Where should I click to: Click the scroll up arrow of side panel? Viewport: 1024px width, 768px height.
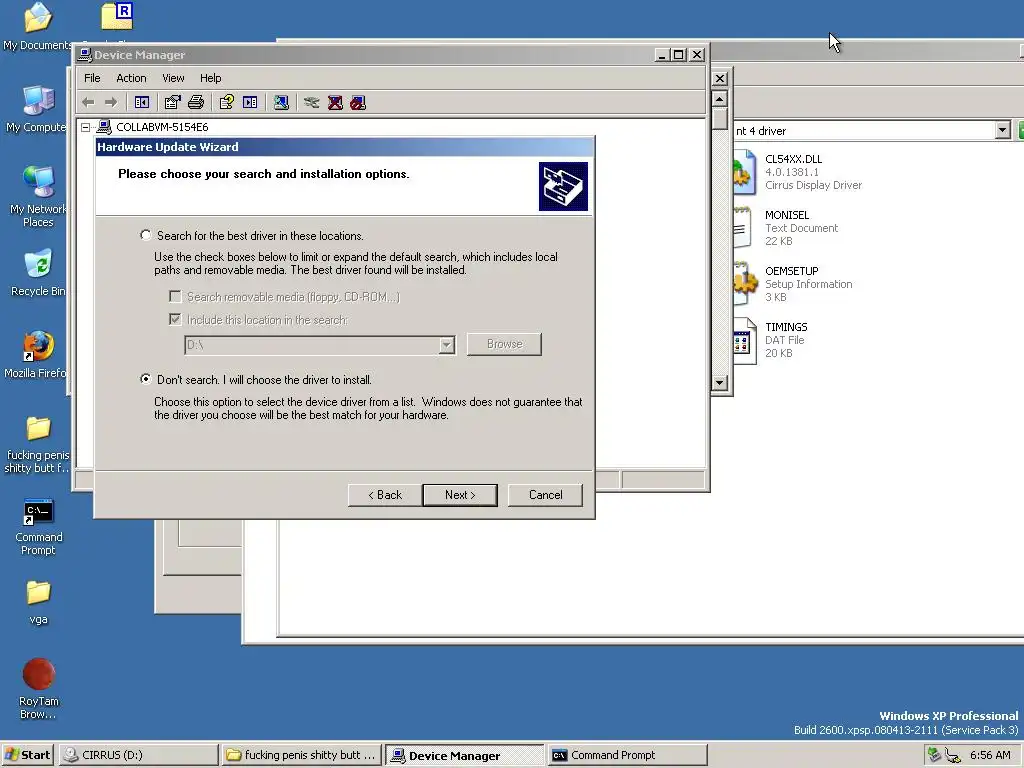tap(719, 99)
